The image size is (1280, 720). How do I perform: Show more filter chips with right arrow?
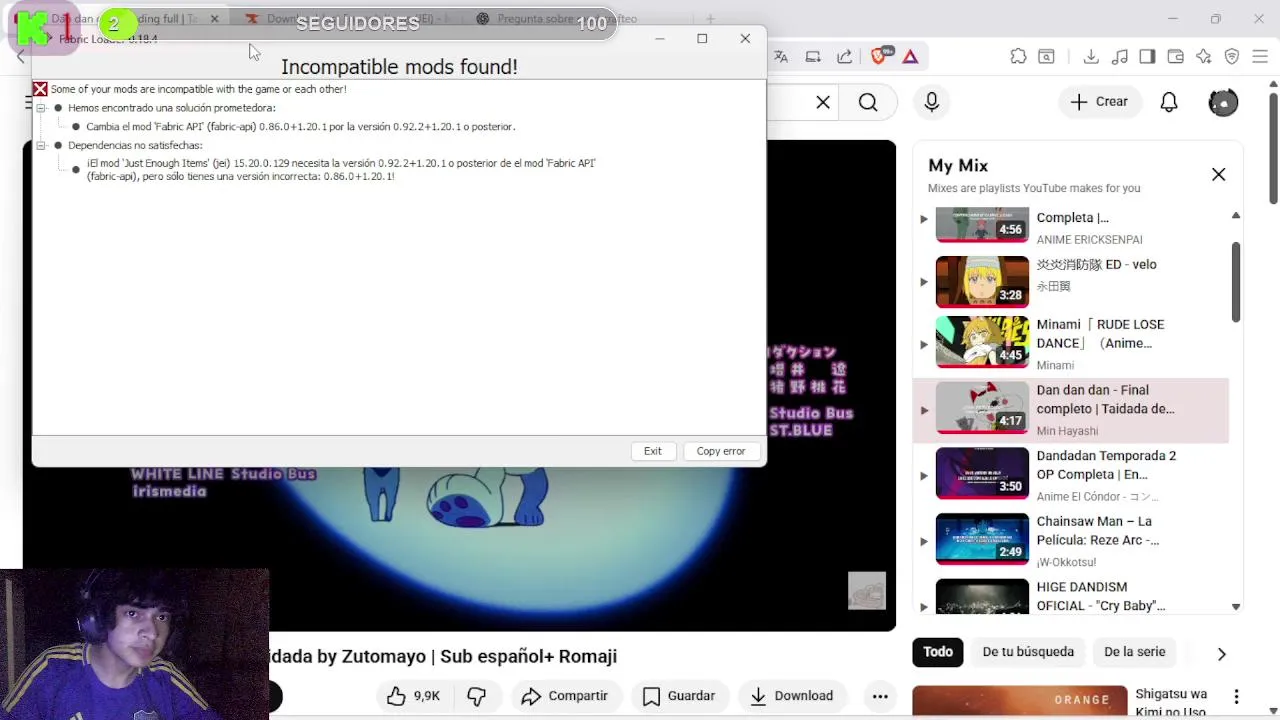tap(1221, 653)
